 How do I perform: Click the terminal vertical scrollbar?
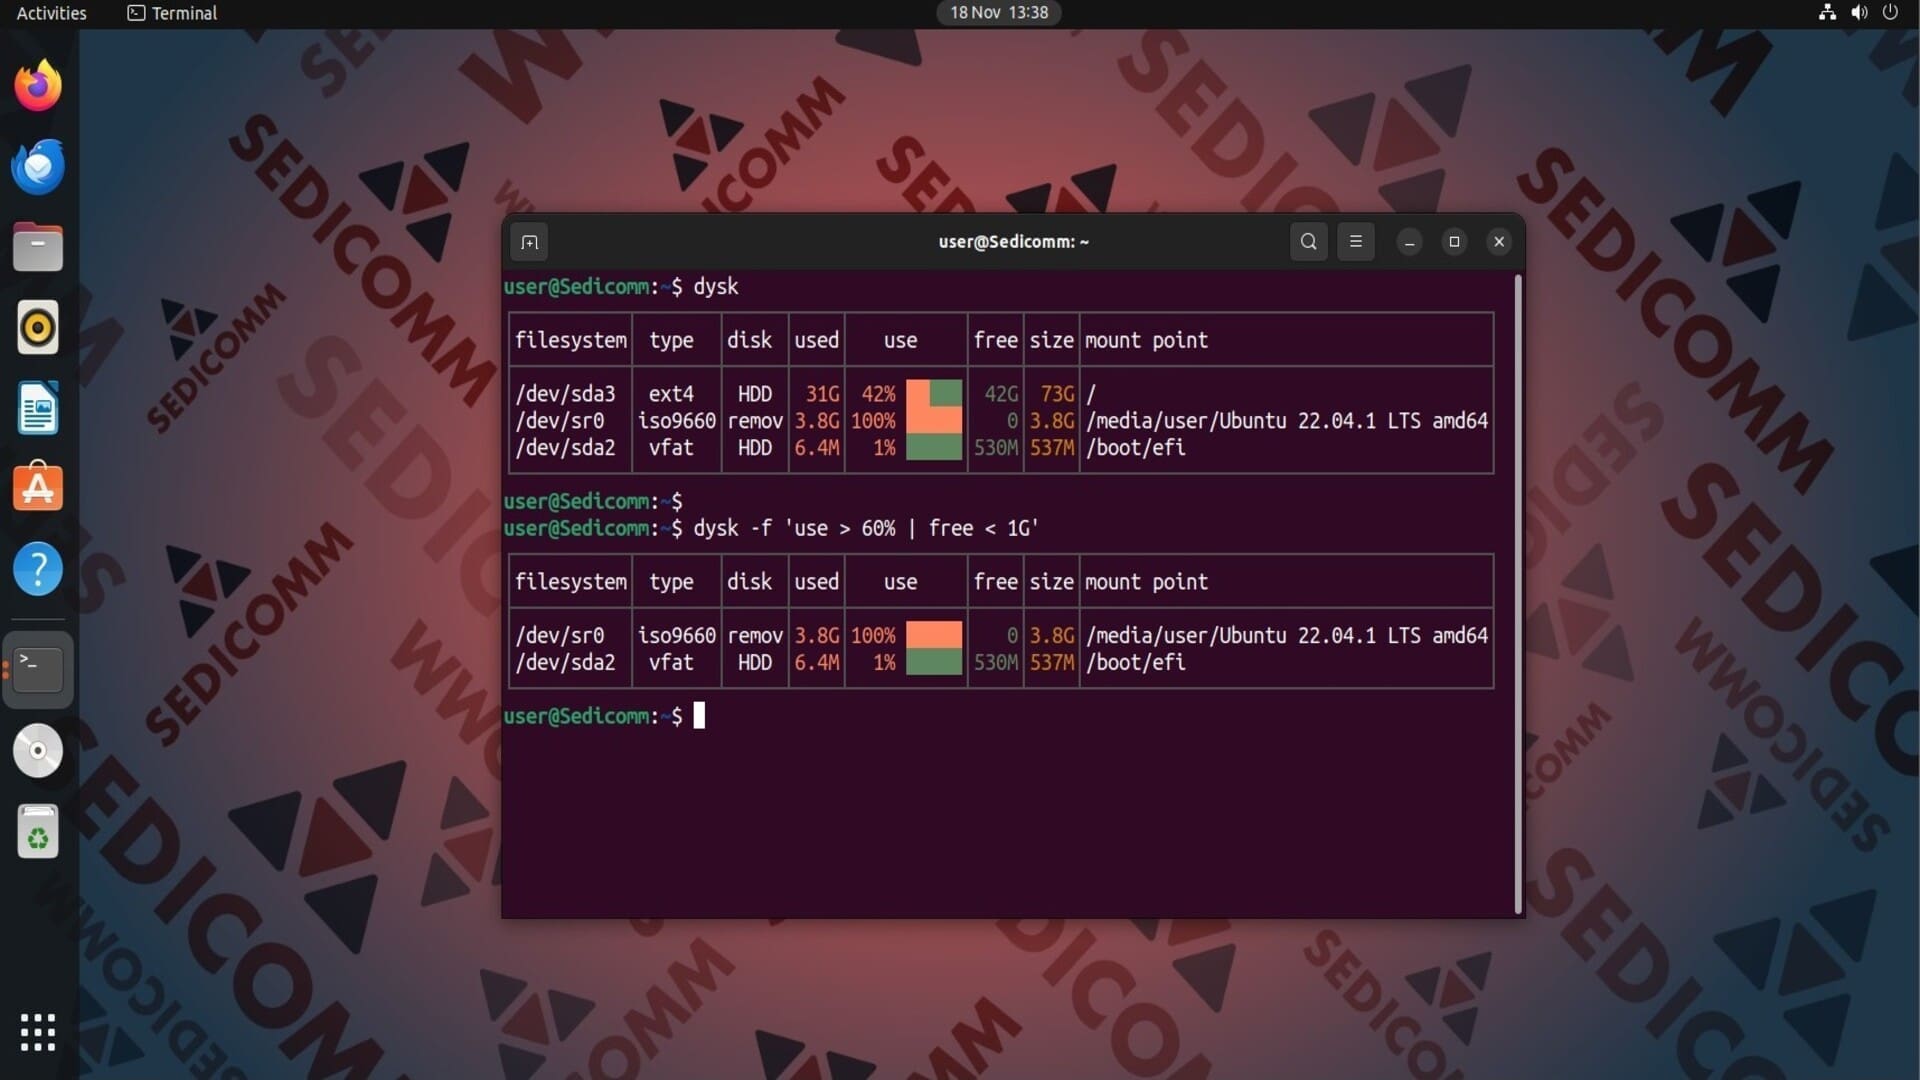pos(1518,594)
